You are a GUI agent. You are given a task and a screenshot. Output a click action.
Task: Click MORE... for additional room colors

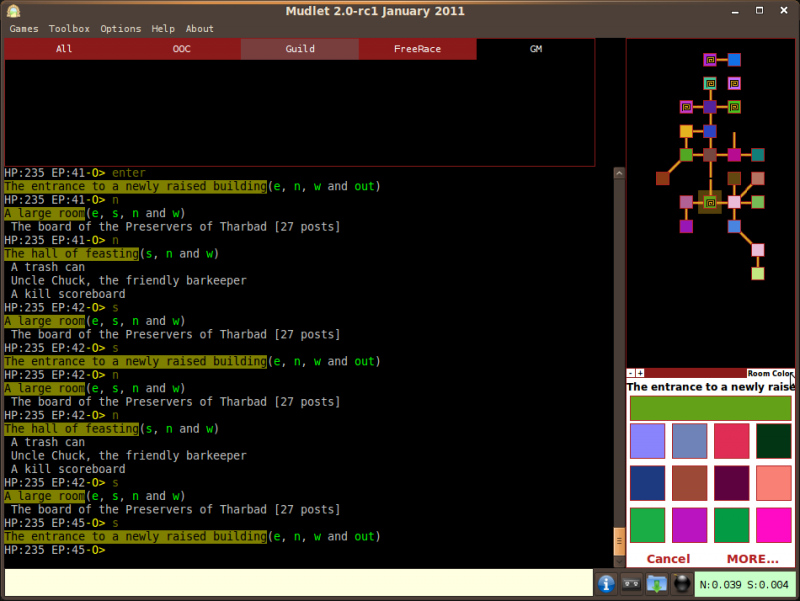pyautogui.click(x=753, y=559)
